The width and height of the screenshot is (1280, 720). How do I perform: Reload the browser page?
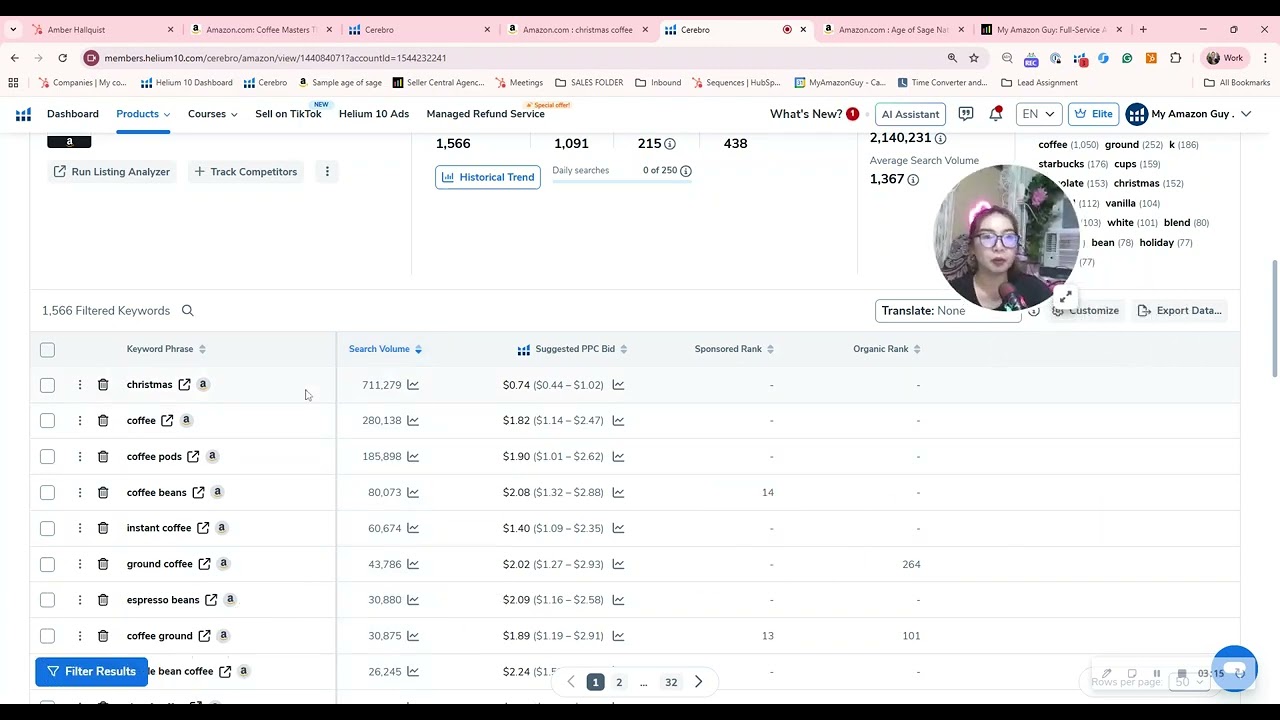[62, 58]
